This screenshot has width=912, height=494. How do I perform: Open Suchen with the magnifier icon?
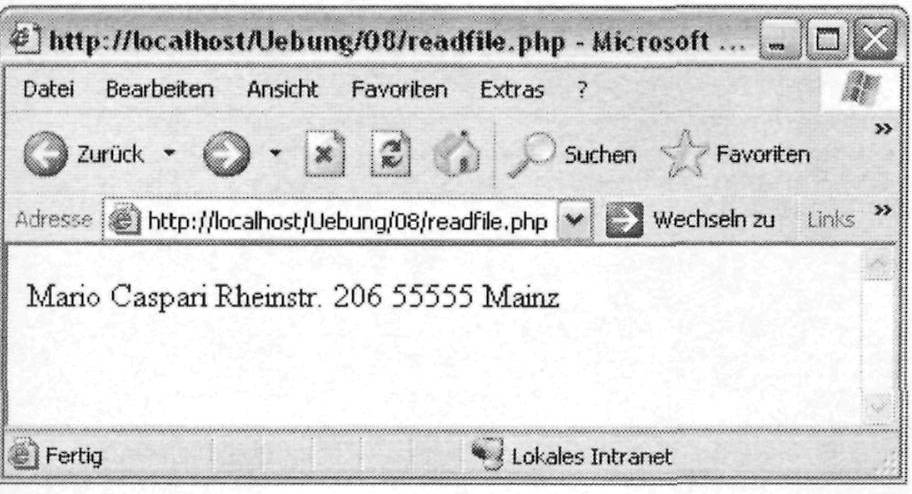(532, 154)
